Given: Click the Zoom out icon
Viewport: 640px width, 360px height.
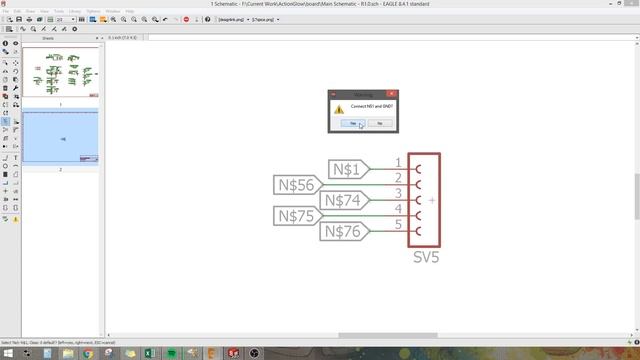Looking at the screenshot, I should click(134, 20).
